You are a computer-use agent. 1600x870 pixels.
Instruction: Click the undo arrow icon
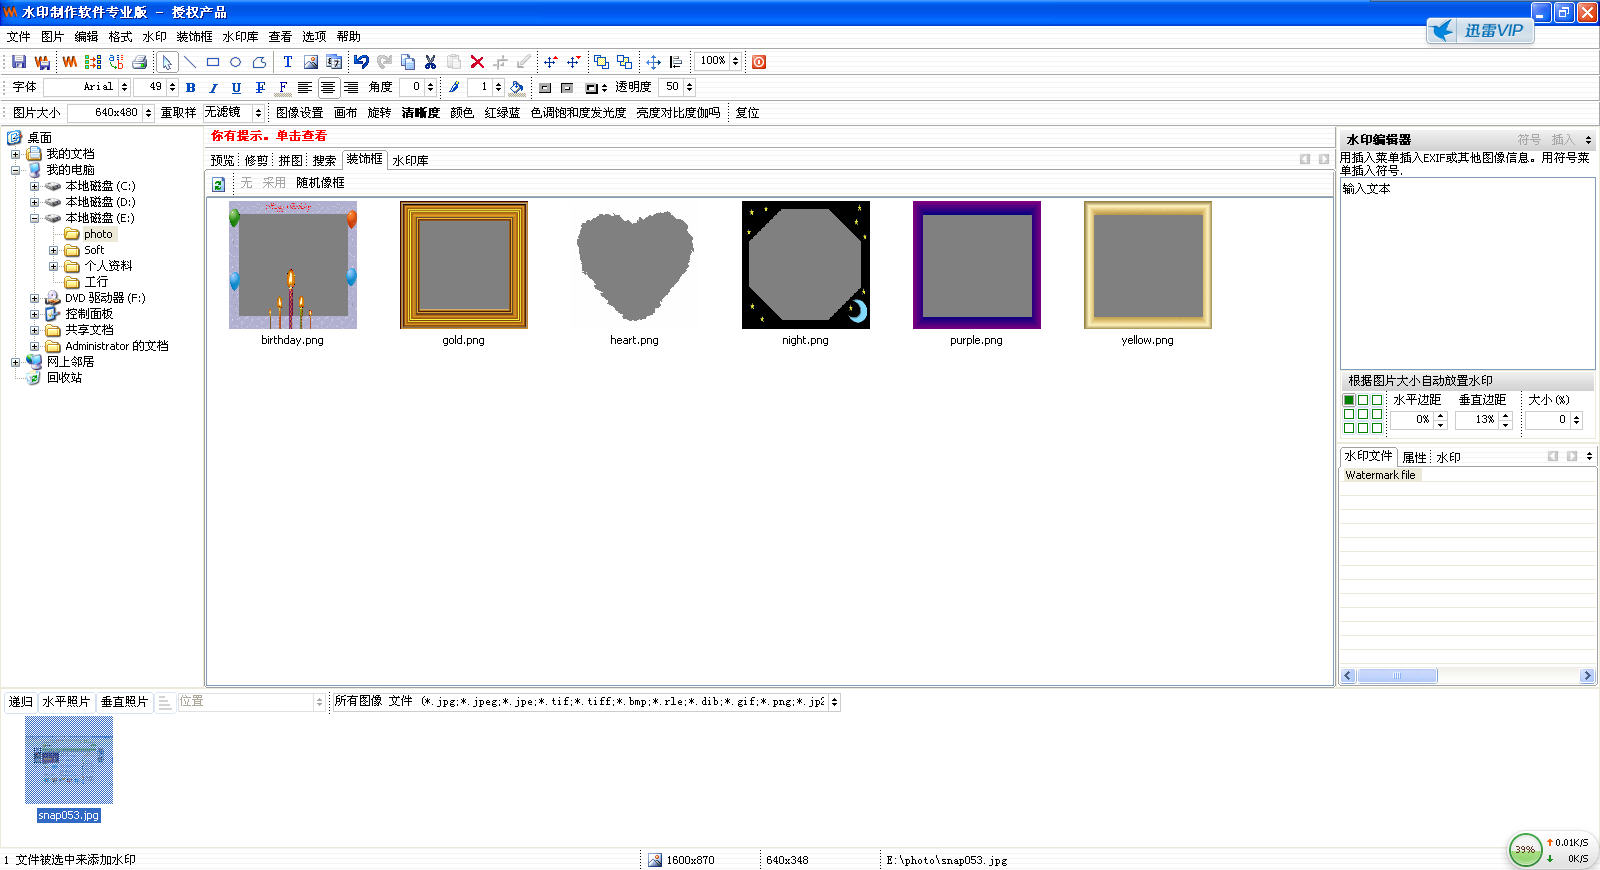pos(361,62)
